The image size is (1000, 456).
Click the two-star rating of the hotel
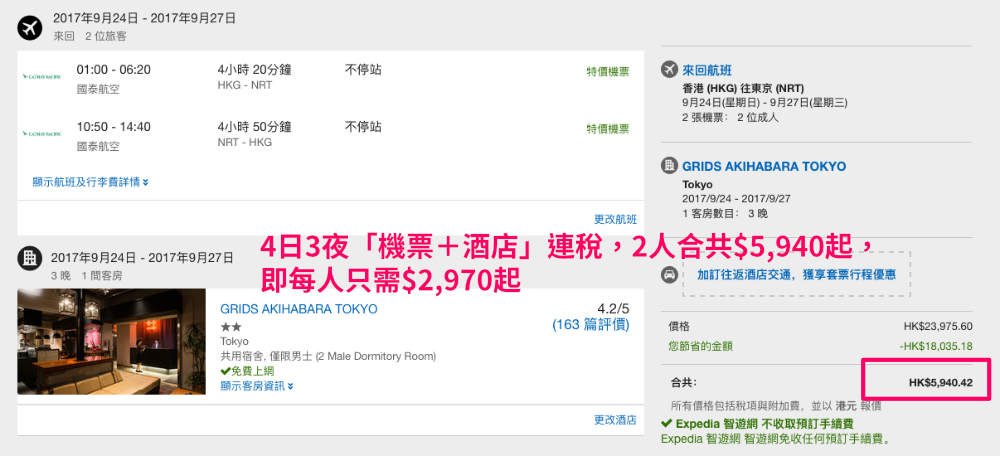pyautogui.click(x=231, y=327)
